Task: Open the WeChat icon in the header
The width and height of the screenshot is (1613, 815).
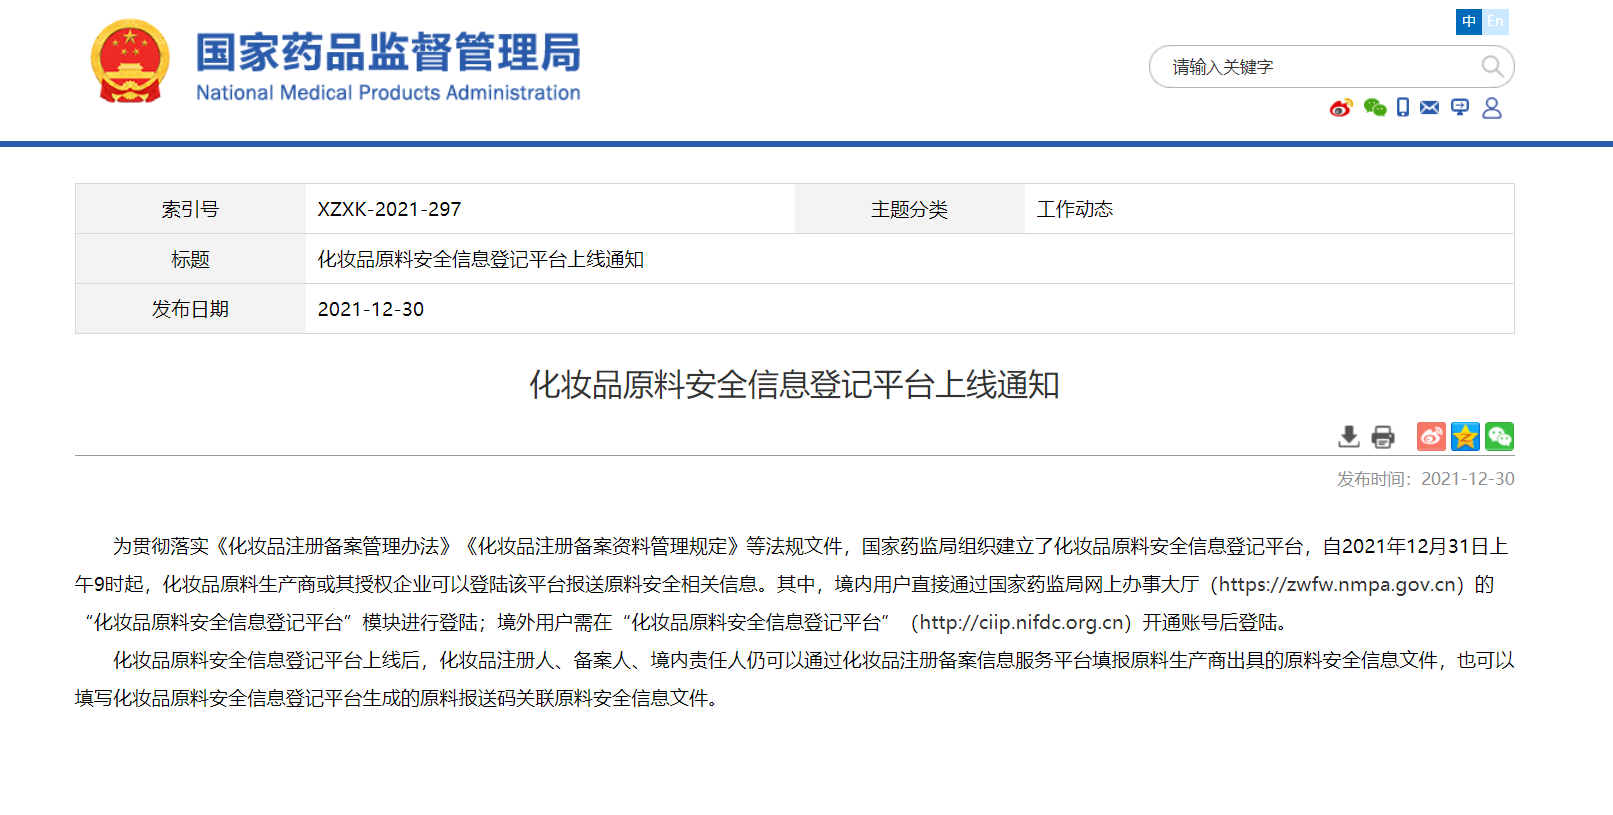Action: point(1375,108)
